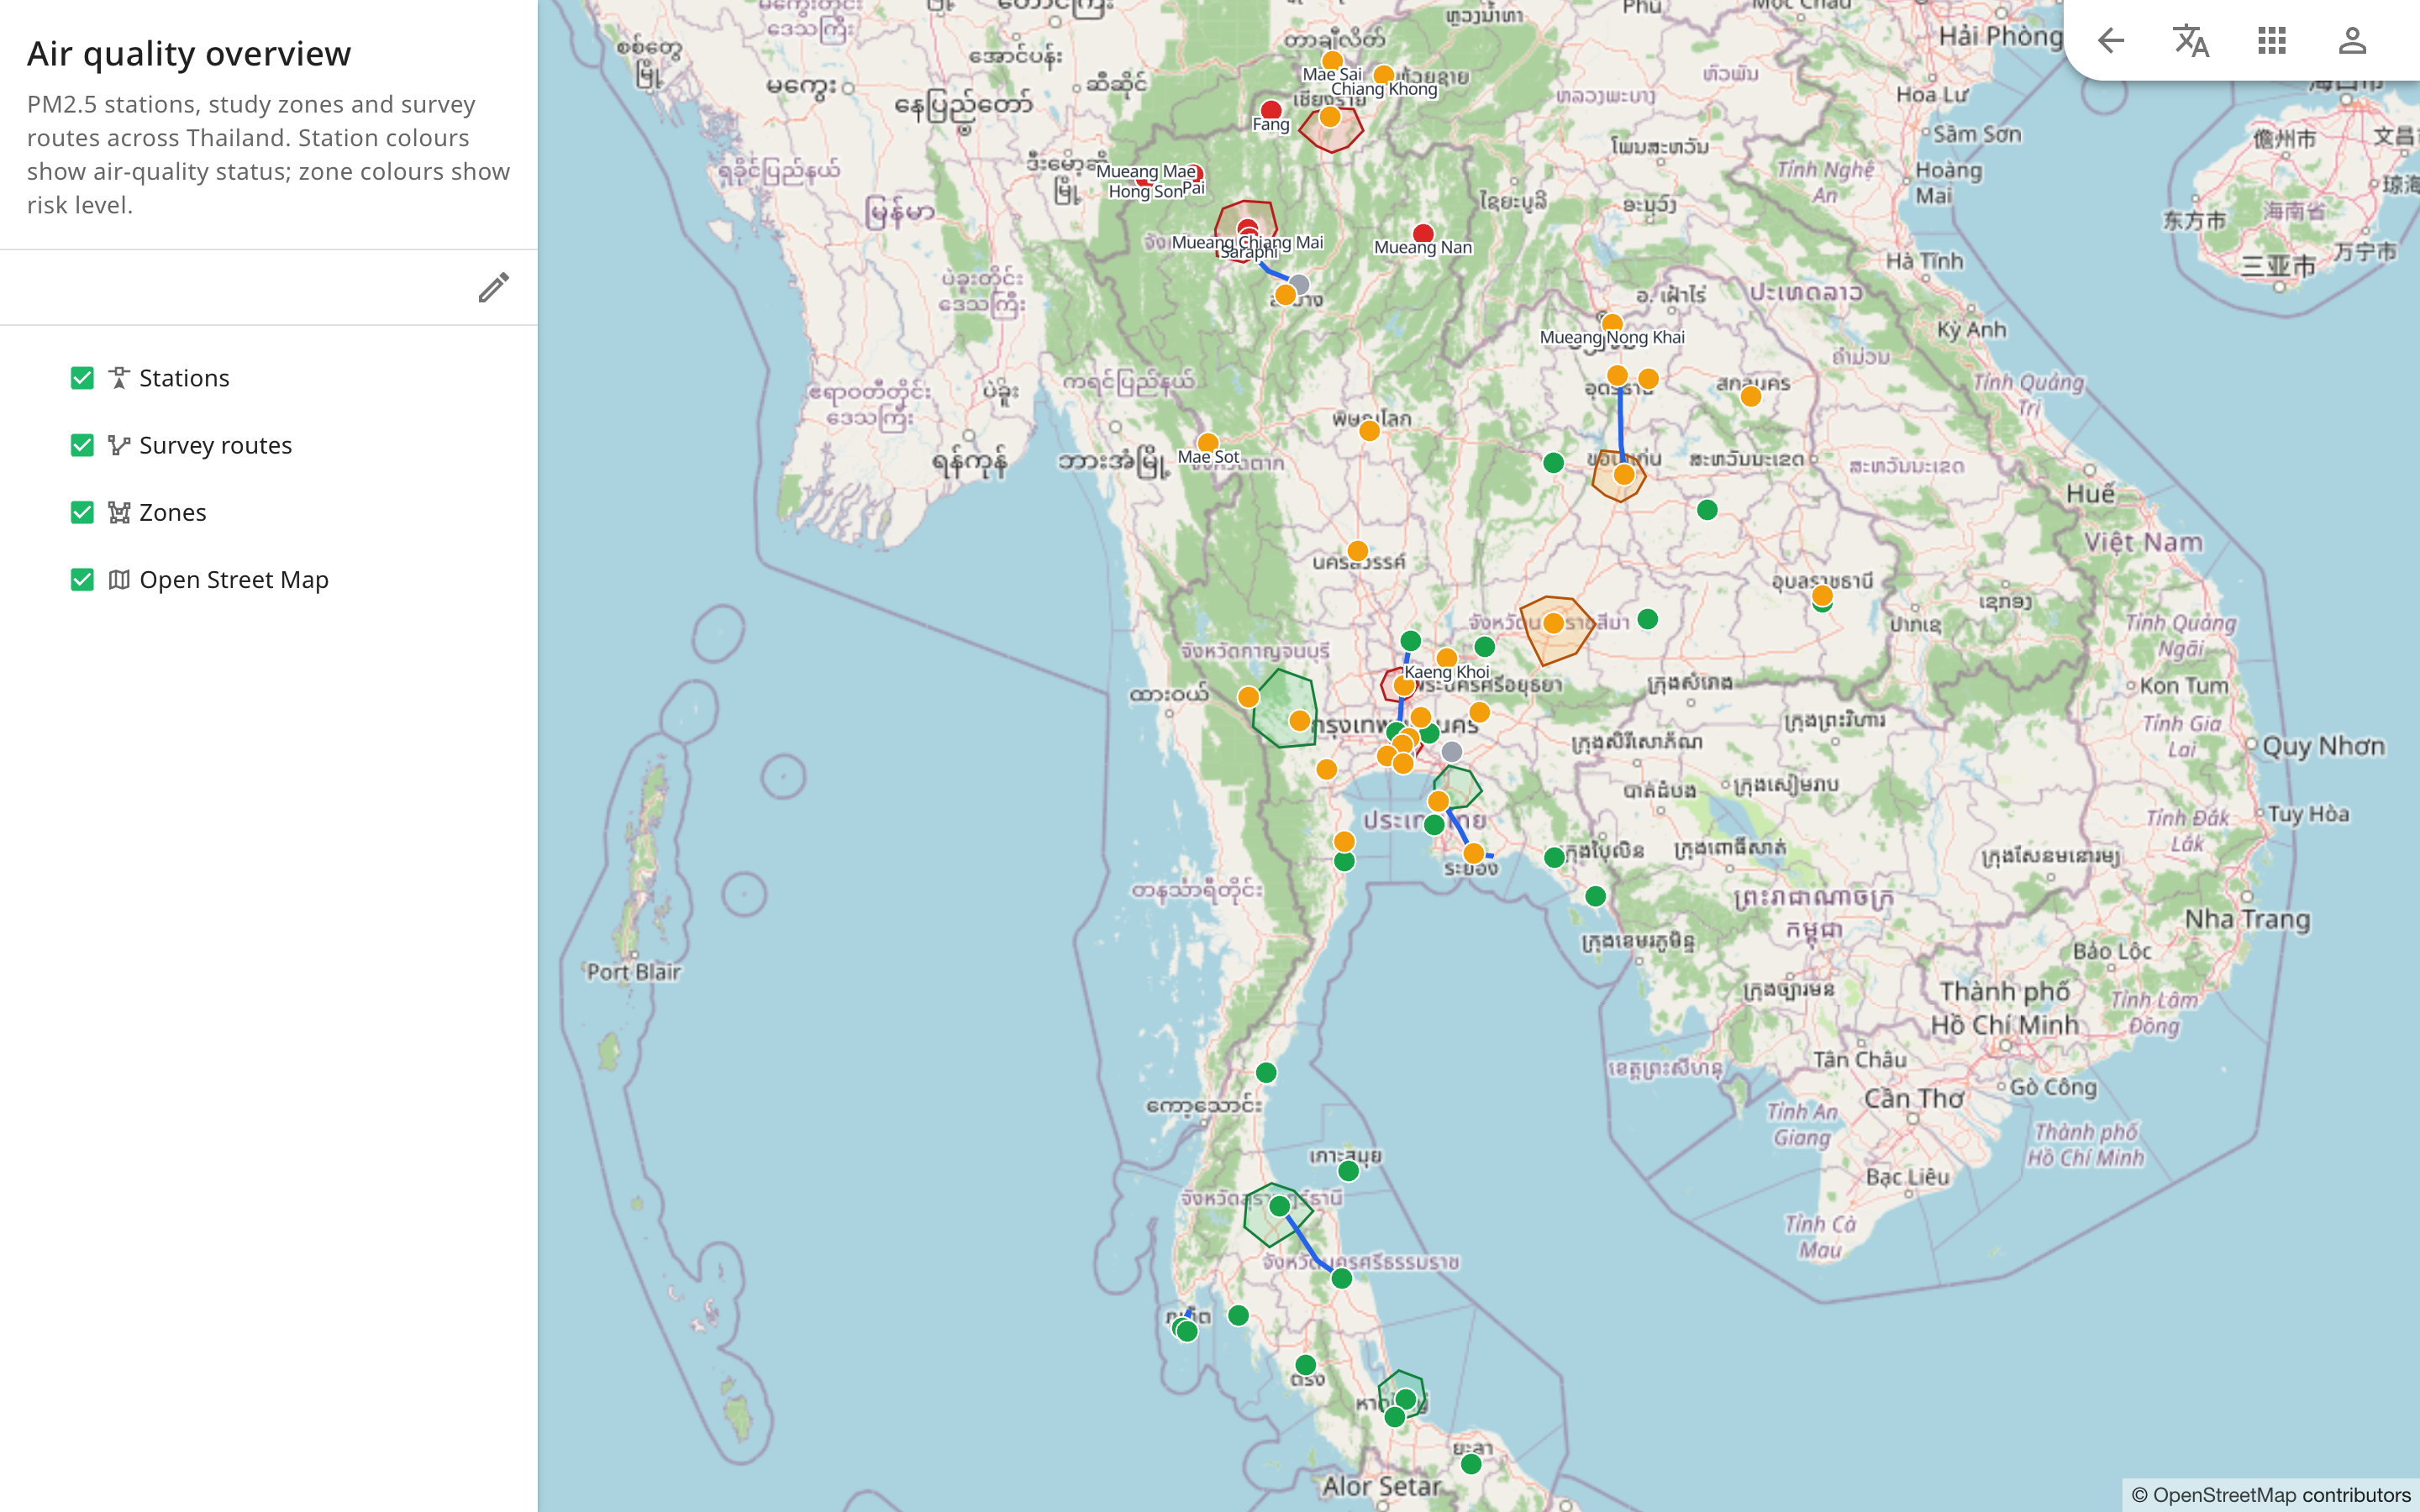
Task: Select the Stations layer label
Action: click(184, 378)
